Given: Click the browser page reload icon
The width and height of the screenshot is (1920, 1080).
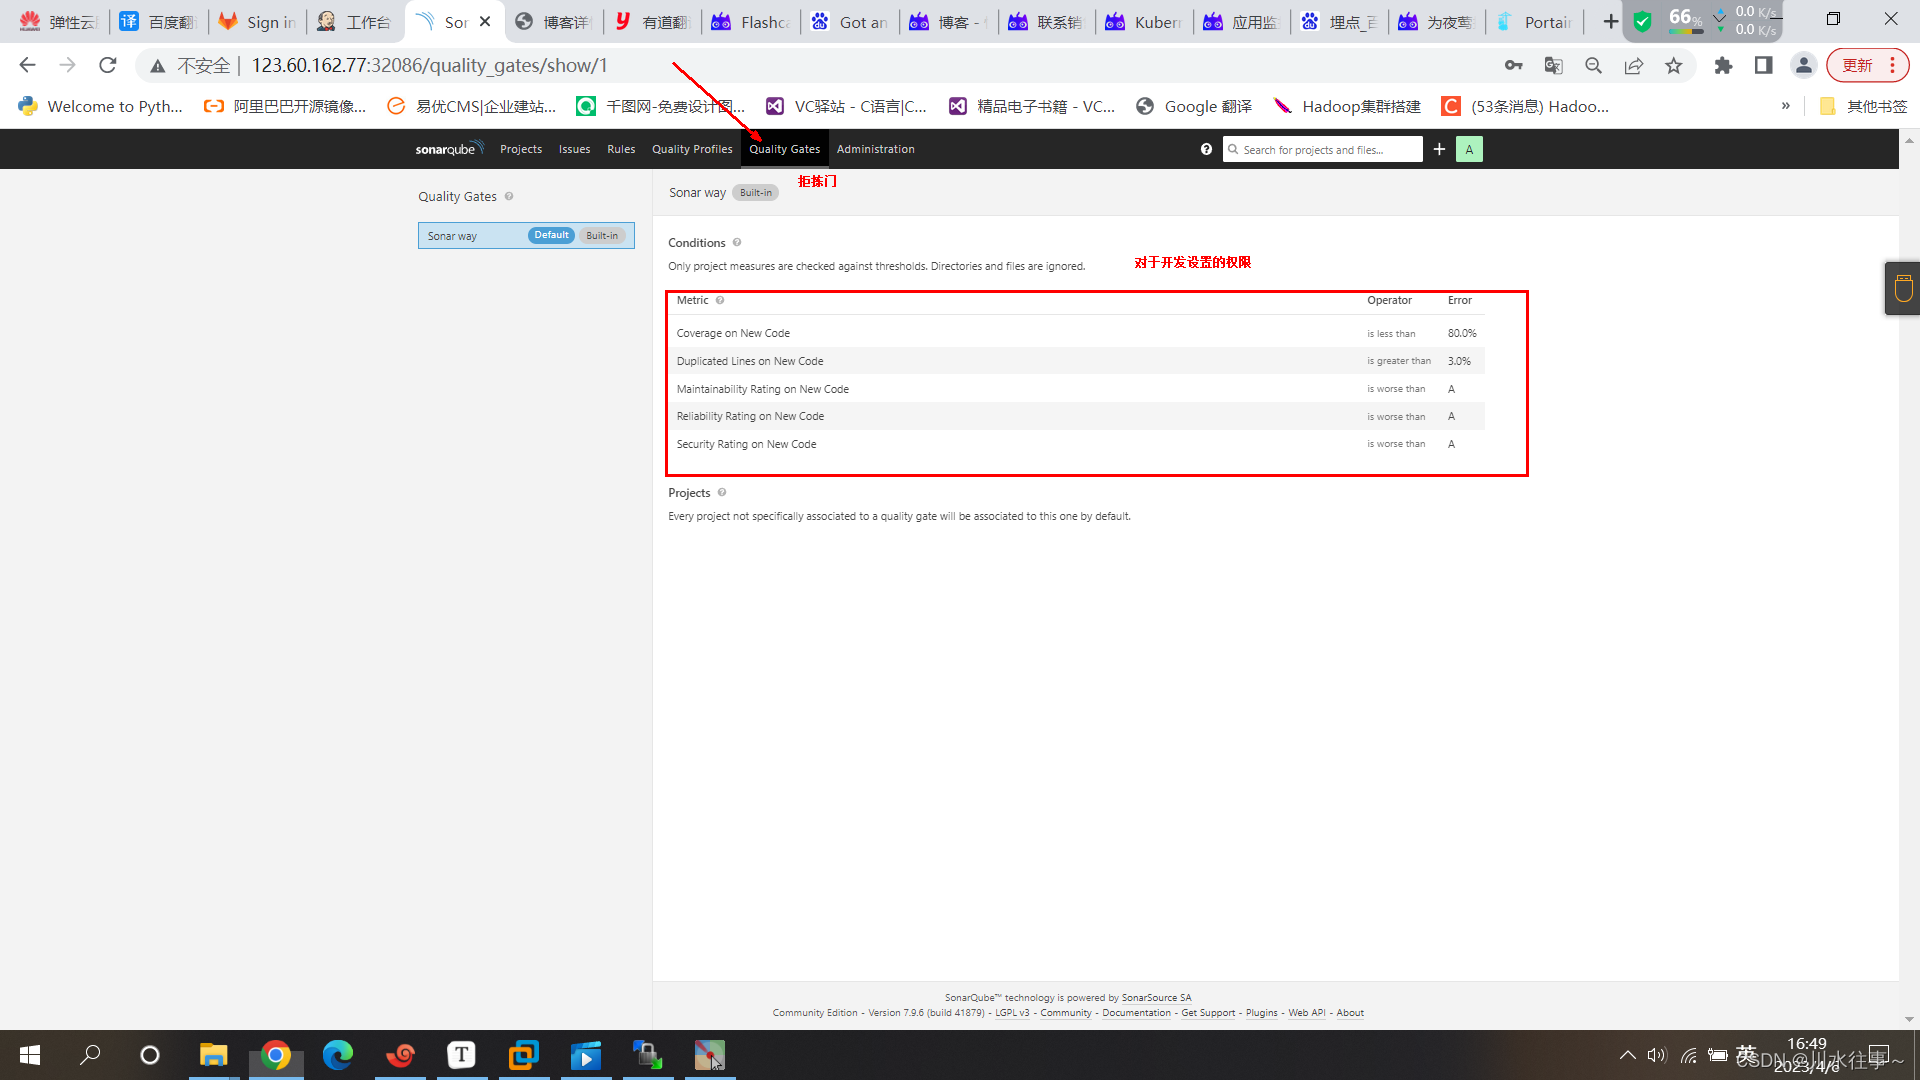Looking at the screenshot, I should (108, 66).
